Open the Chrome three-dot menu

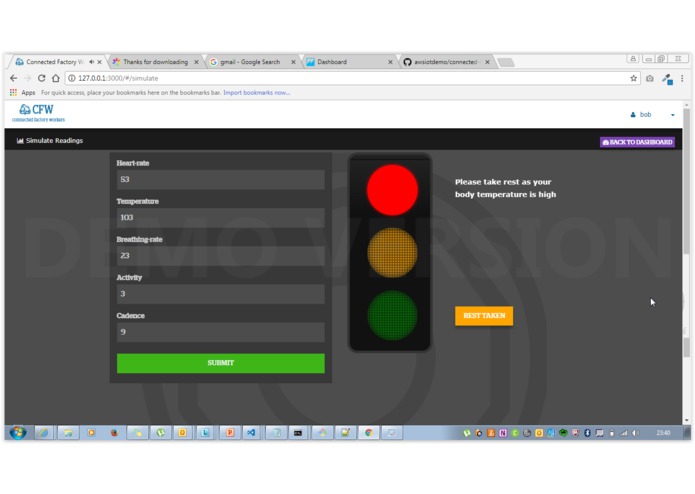tap(682, 78)
